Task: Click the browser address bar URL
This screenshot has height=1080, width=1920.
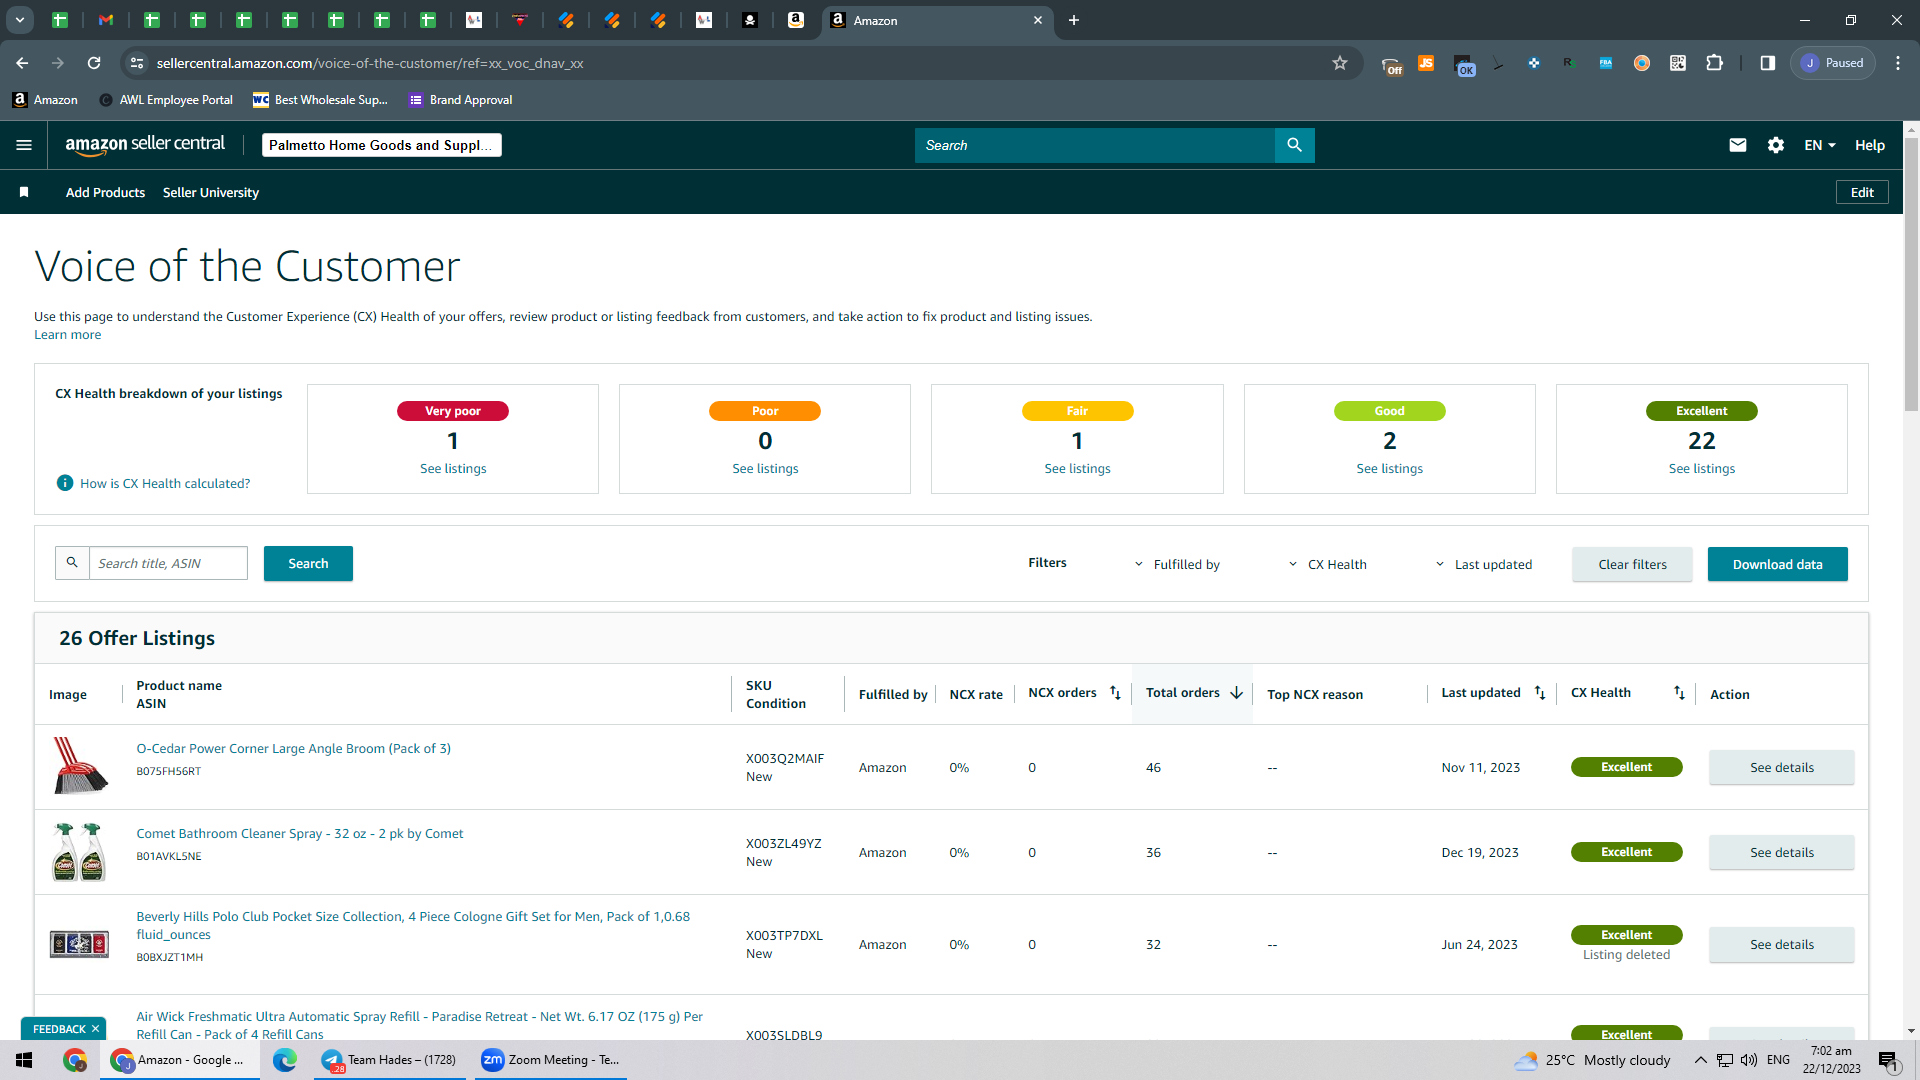Action: pos(370,63)
